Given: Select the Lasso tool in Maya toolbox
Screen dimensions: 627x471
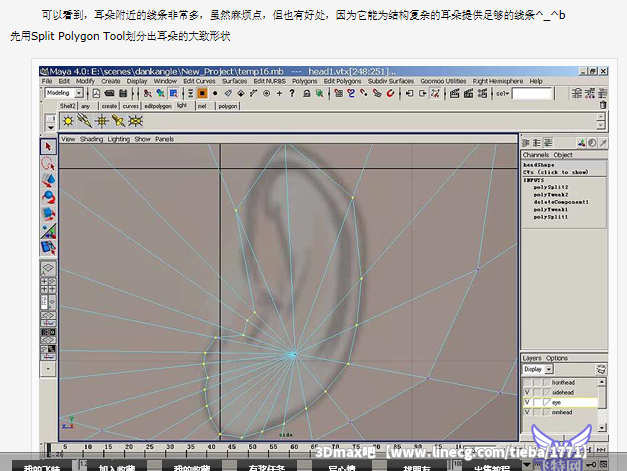Looking at the screenshot, I should click(48, 164).
